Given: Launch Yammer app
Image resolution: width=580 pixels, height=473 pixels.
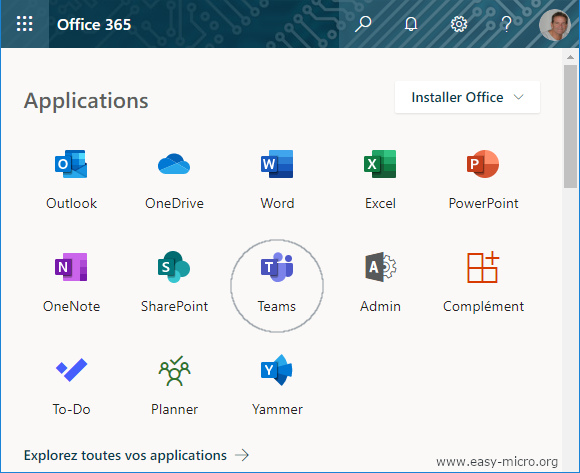Looking at the screenshot, I should 277,385.
